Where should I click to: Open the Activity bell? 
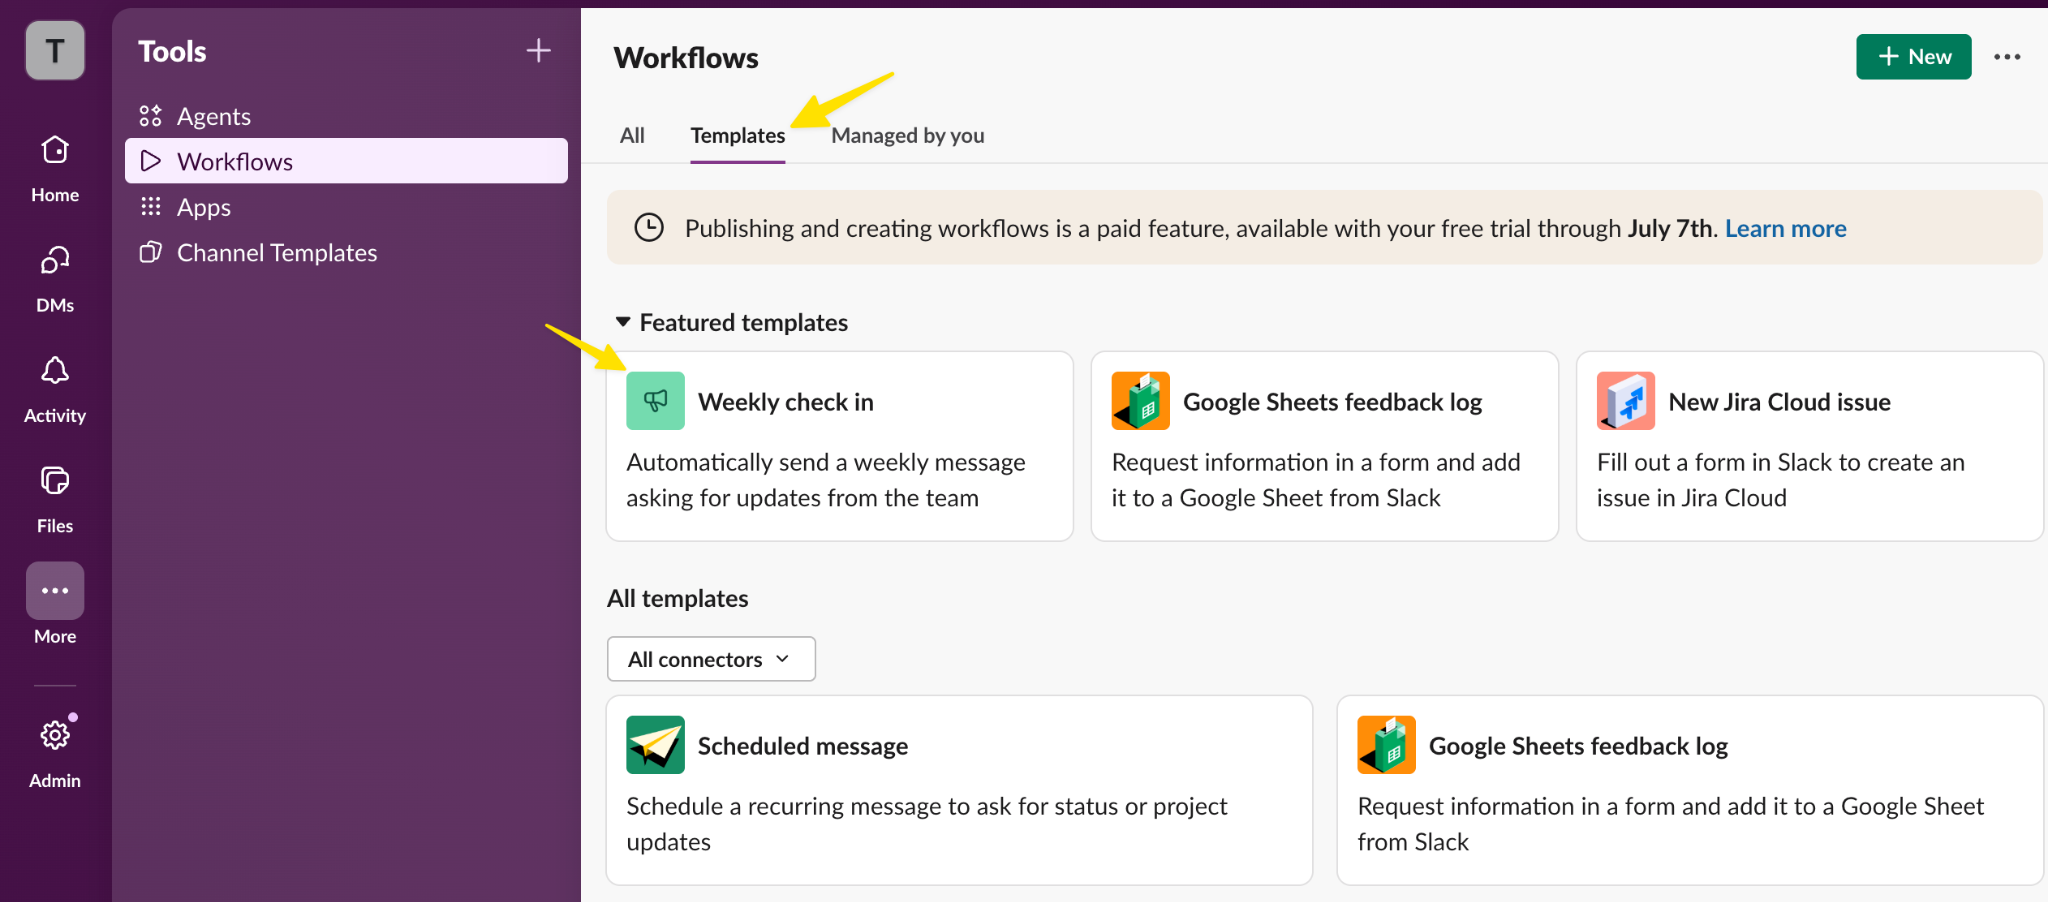55,388
